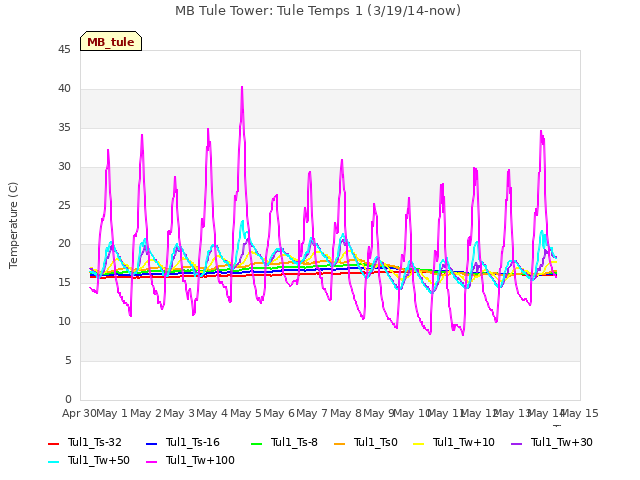
Task: Click the Tul1_Ts-8 legend label
Action: coord(294,442)
